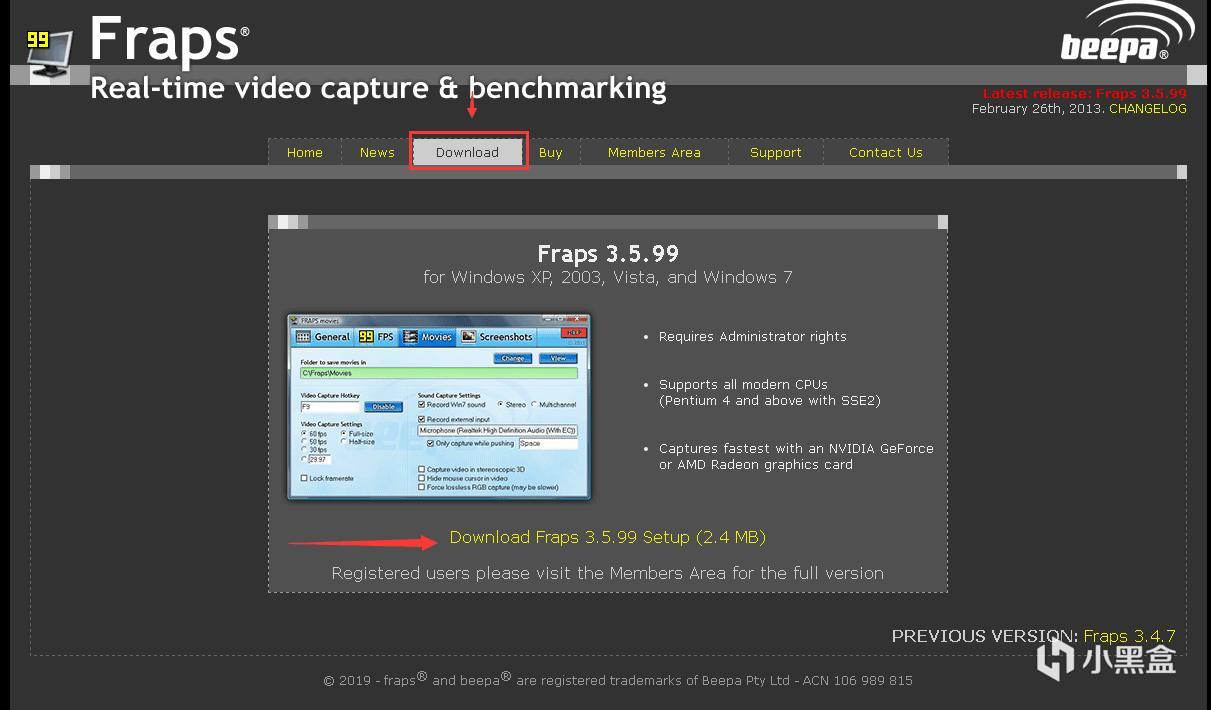Open previous version Fraps 3.4.7 link
The height and width of the screenshot is (710, 1211).
[x=1130, y=636]
